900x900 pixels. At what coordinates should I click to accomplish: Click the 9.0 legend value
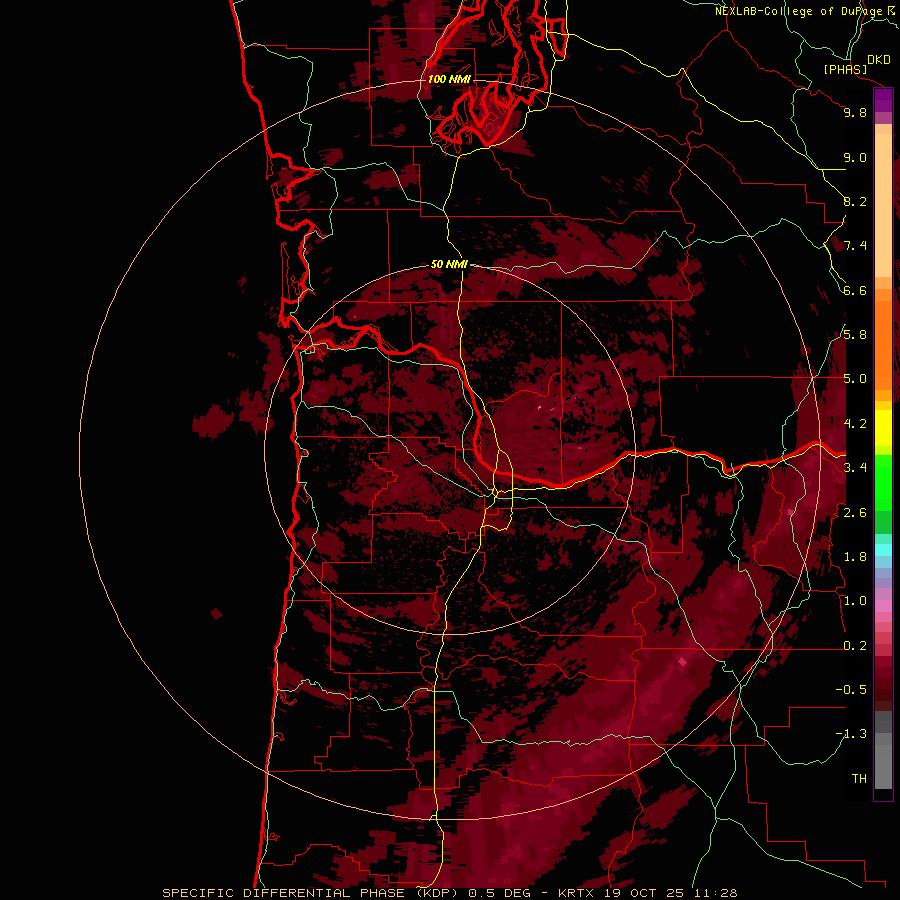point(855,157)
